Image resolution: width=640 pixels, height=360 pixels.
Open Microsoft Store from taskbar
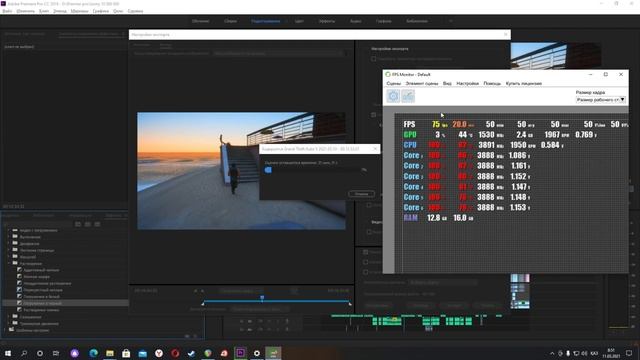point(126,353)
